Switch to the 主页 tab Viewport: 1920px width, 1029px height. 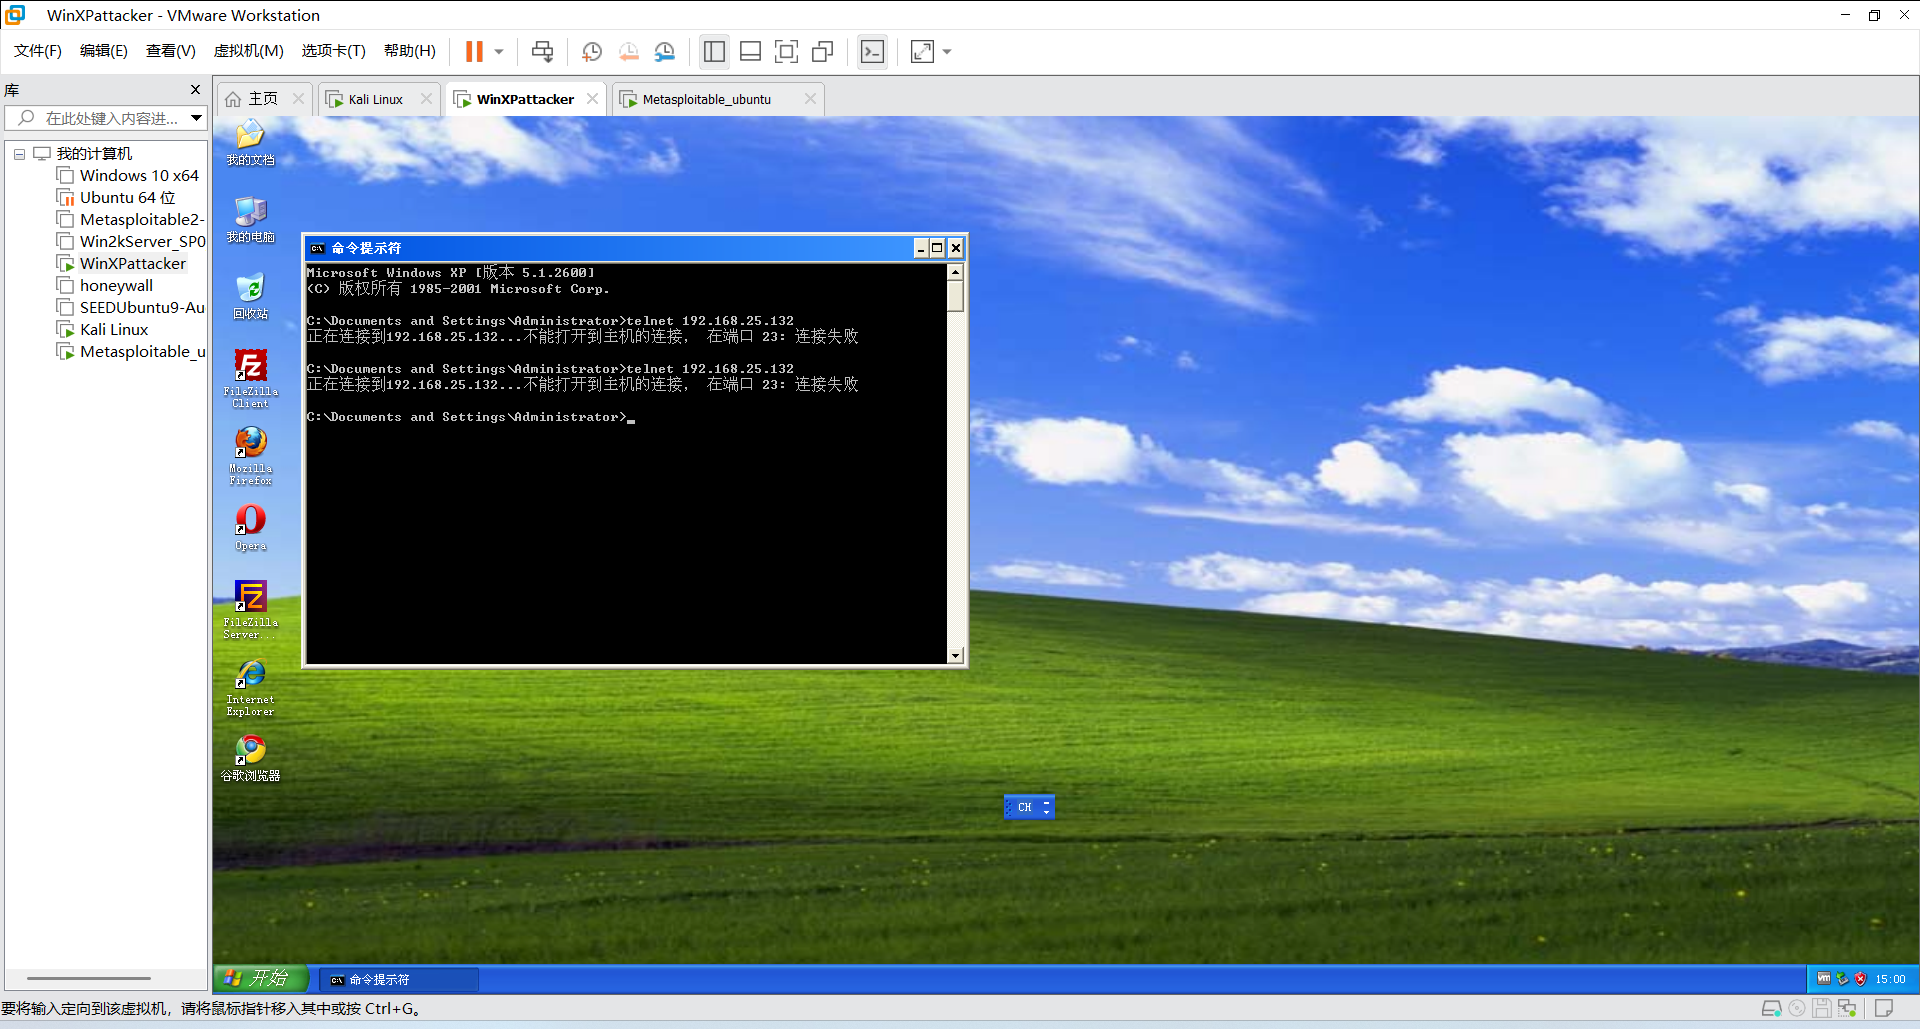coord(263,99)
